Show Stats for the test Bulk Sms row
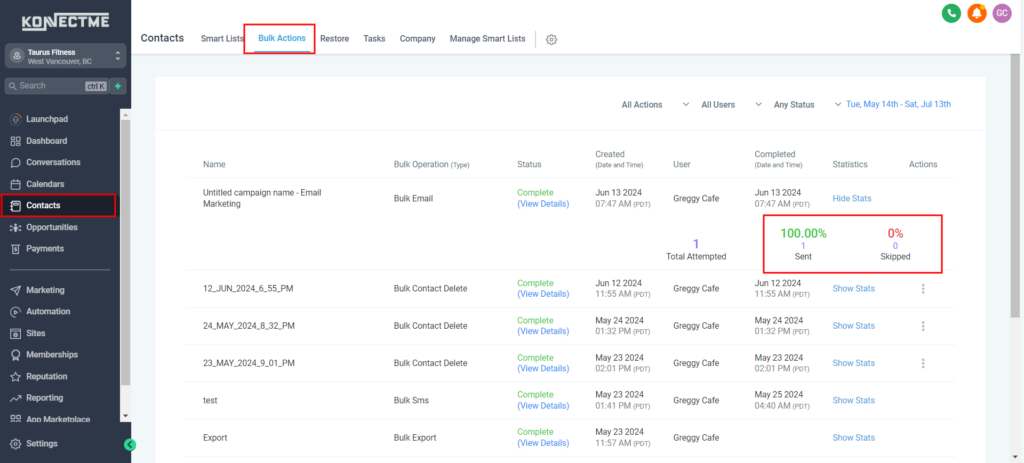 point(854,400)
